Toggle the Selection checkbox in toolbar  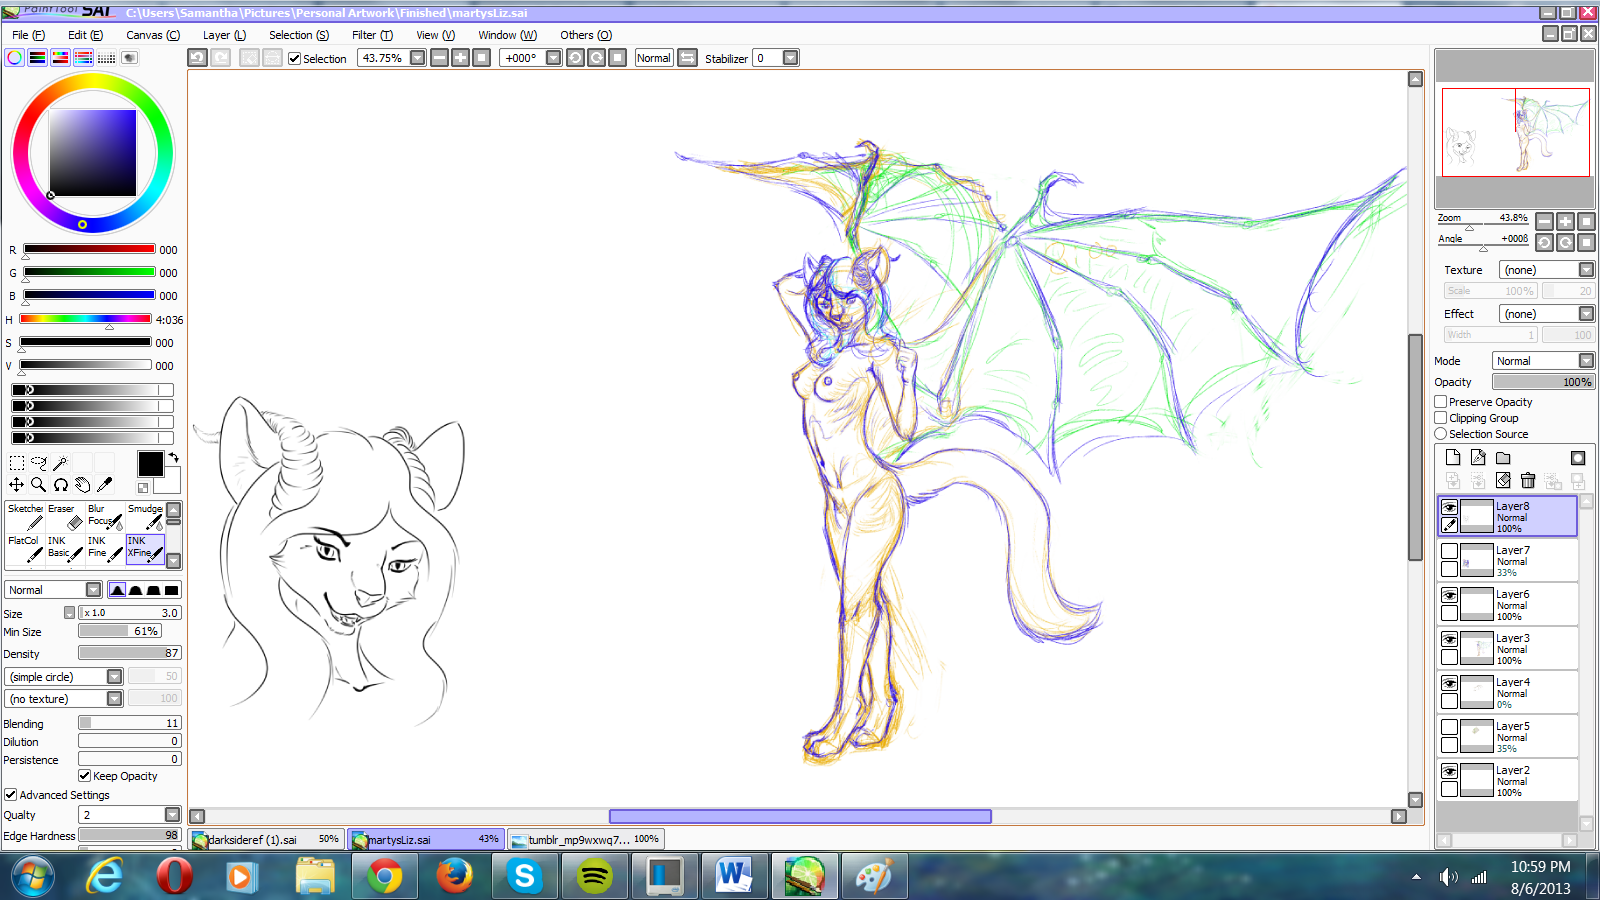pyautogui.click(x=295, y=59)
